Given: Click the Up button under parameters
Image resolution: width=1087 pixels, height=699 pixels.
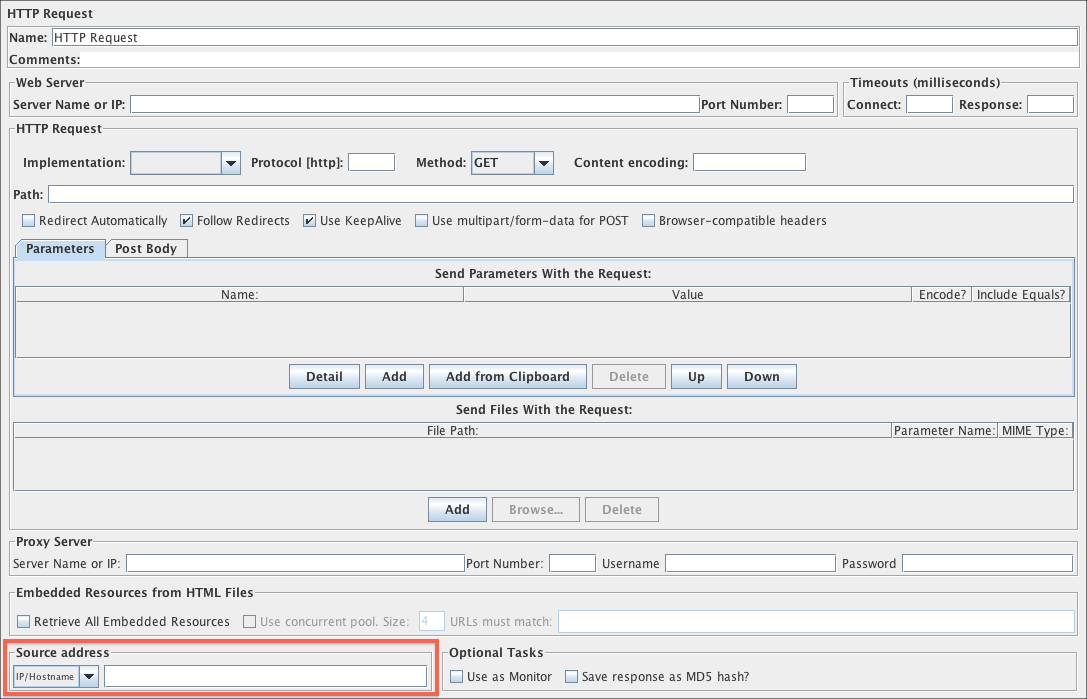Looking at the screenshot, I should pos(696,377).
